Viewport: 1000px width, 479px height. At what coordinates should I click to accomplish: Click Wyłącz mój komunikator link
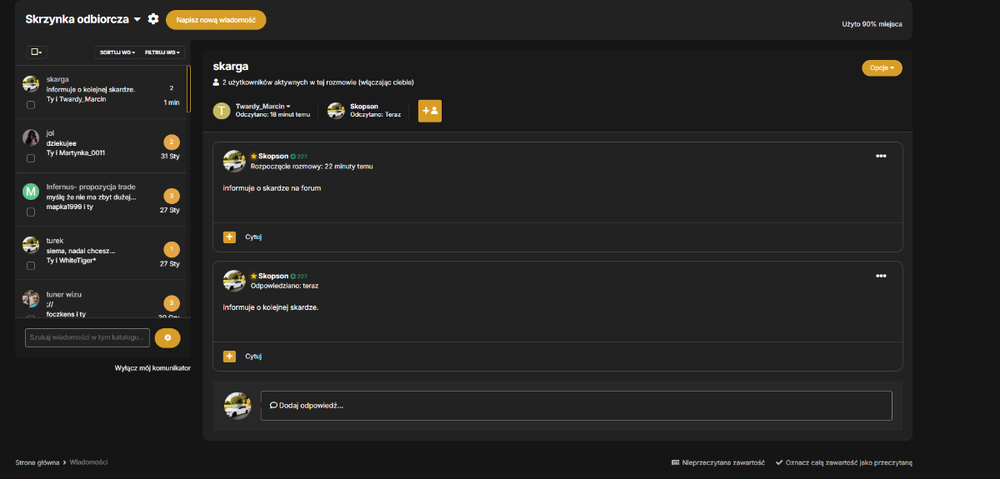[153, 368]
